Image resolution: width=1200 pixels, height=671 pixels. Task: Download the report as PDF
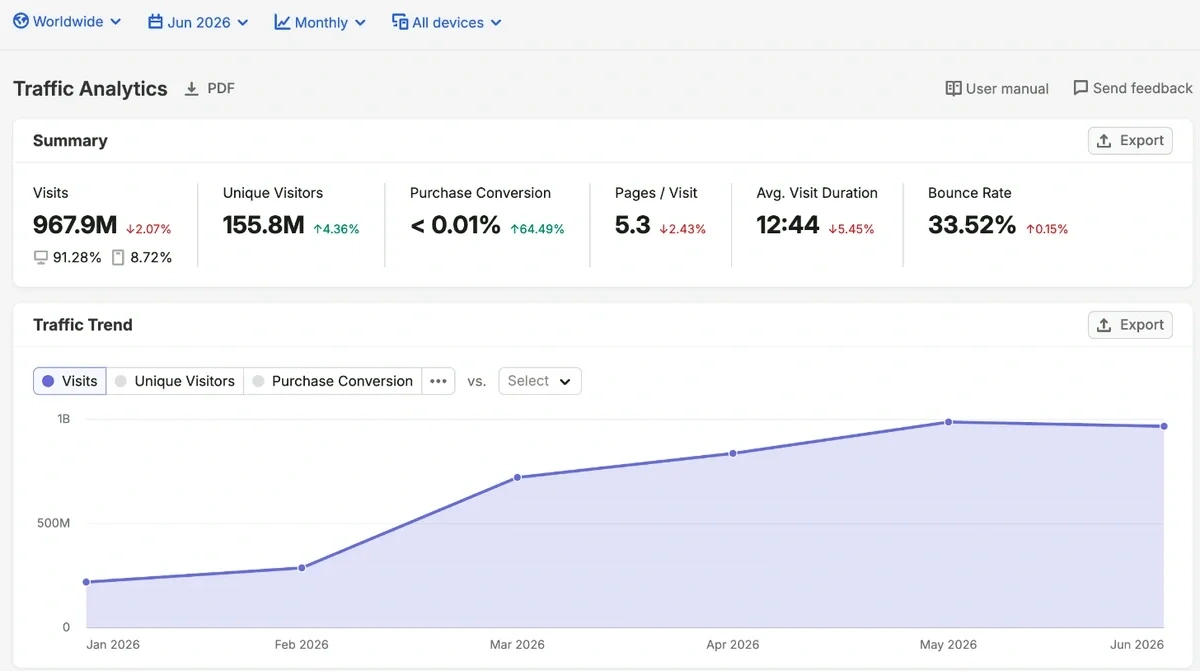[x=210, y=88]
